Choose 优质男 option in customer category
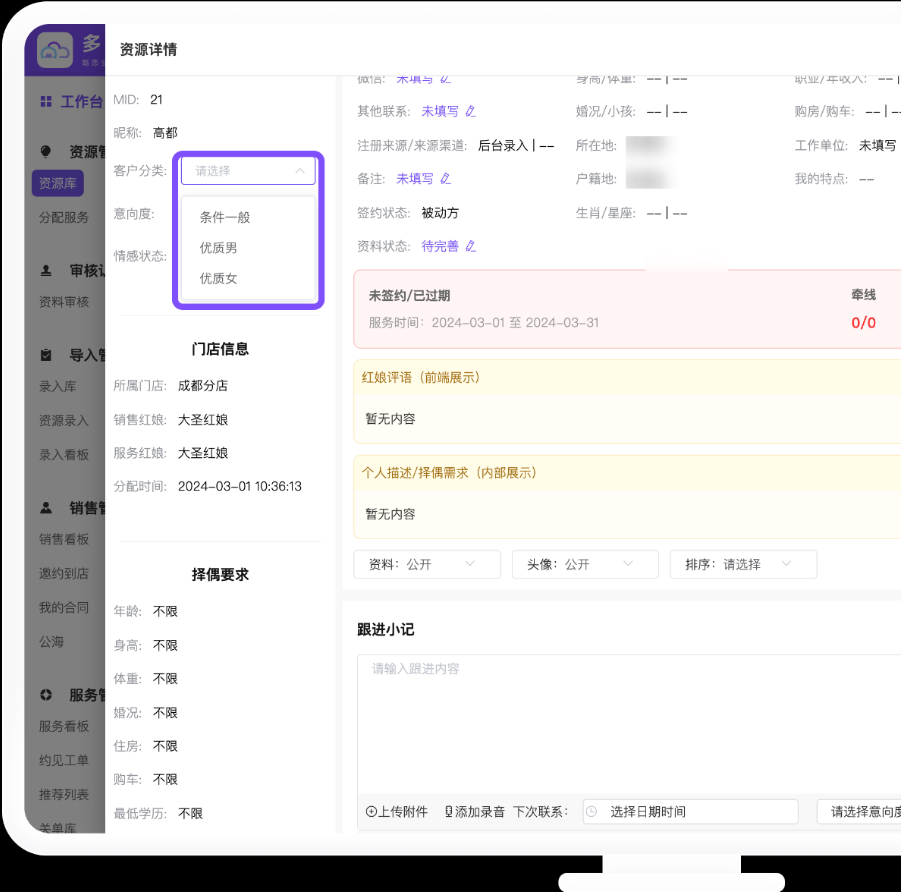This screenshot has width=902, height=892. pyautogui.click(x=219, y=248)
